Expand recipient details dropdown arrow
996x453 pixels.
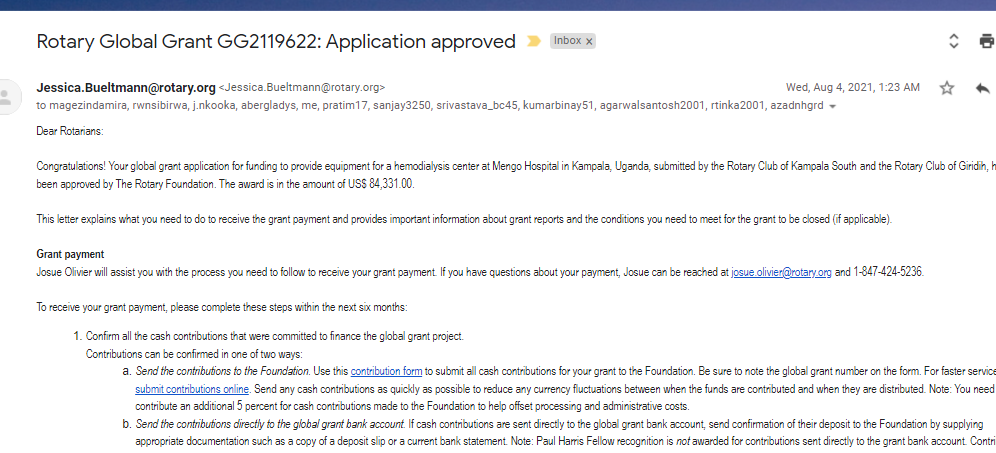click(x=833, y=106)
